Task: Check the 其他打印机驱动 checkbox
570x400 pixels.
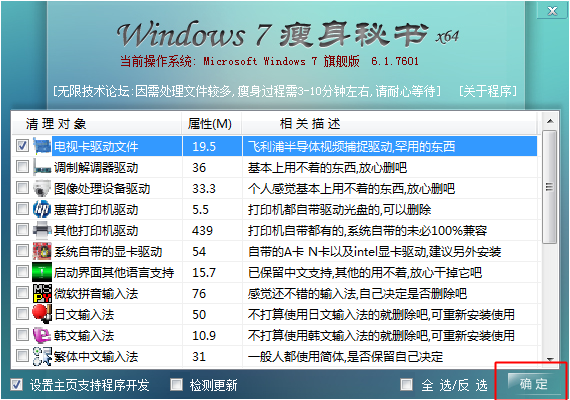Action: pyautogui.click(x=22, y=230)
